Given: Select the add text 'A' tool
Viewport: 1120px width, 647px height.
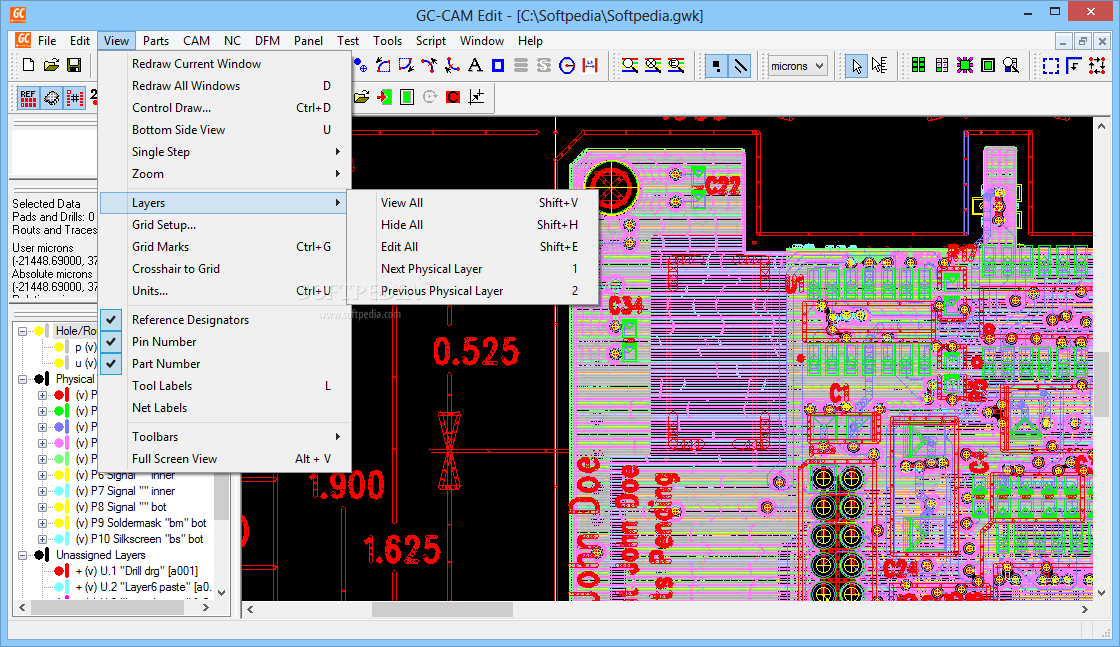Looking at the screenshot, I should (475, 66).
